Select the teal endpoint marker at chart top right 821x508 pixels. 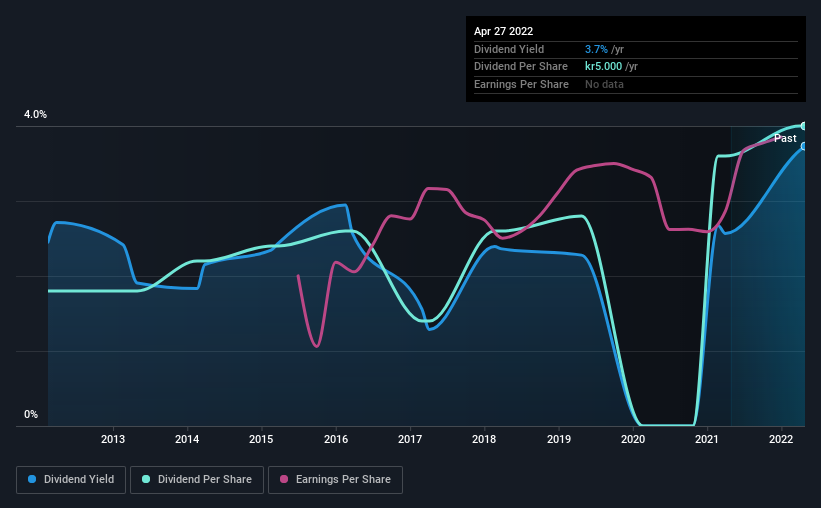[x=804, y=126]
